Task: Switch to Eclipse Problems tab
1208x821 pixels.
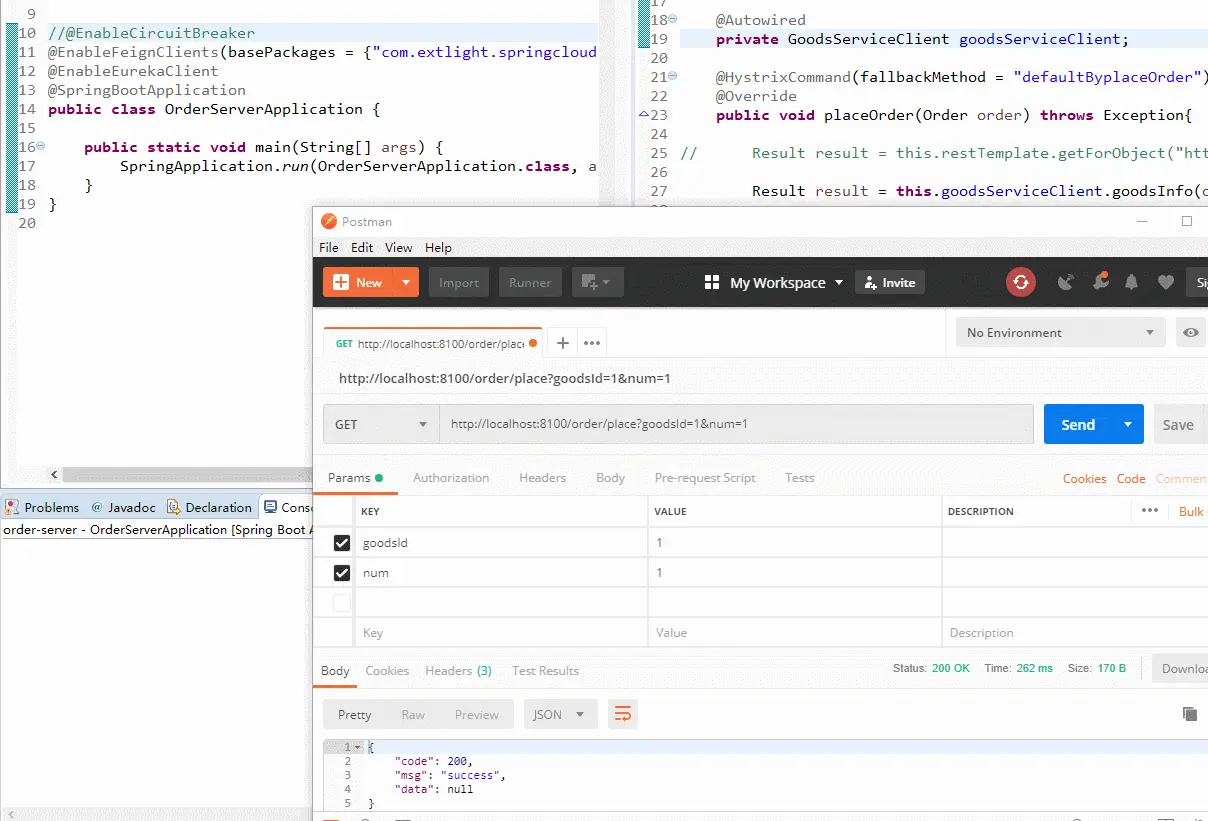Action: (42, 507)
